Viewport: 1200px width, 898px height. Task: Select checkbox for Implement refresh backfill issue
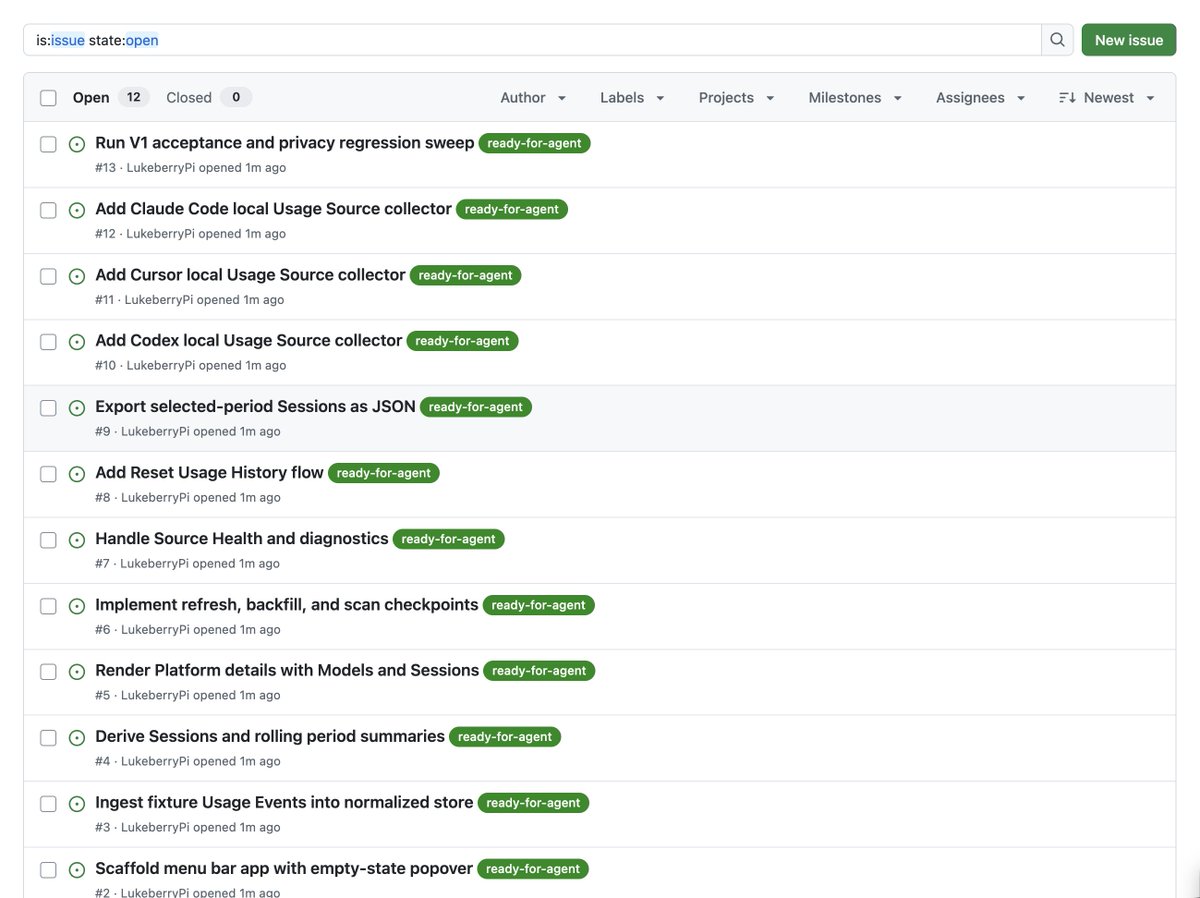pyautogui.click(x=48, y=606)
